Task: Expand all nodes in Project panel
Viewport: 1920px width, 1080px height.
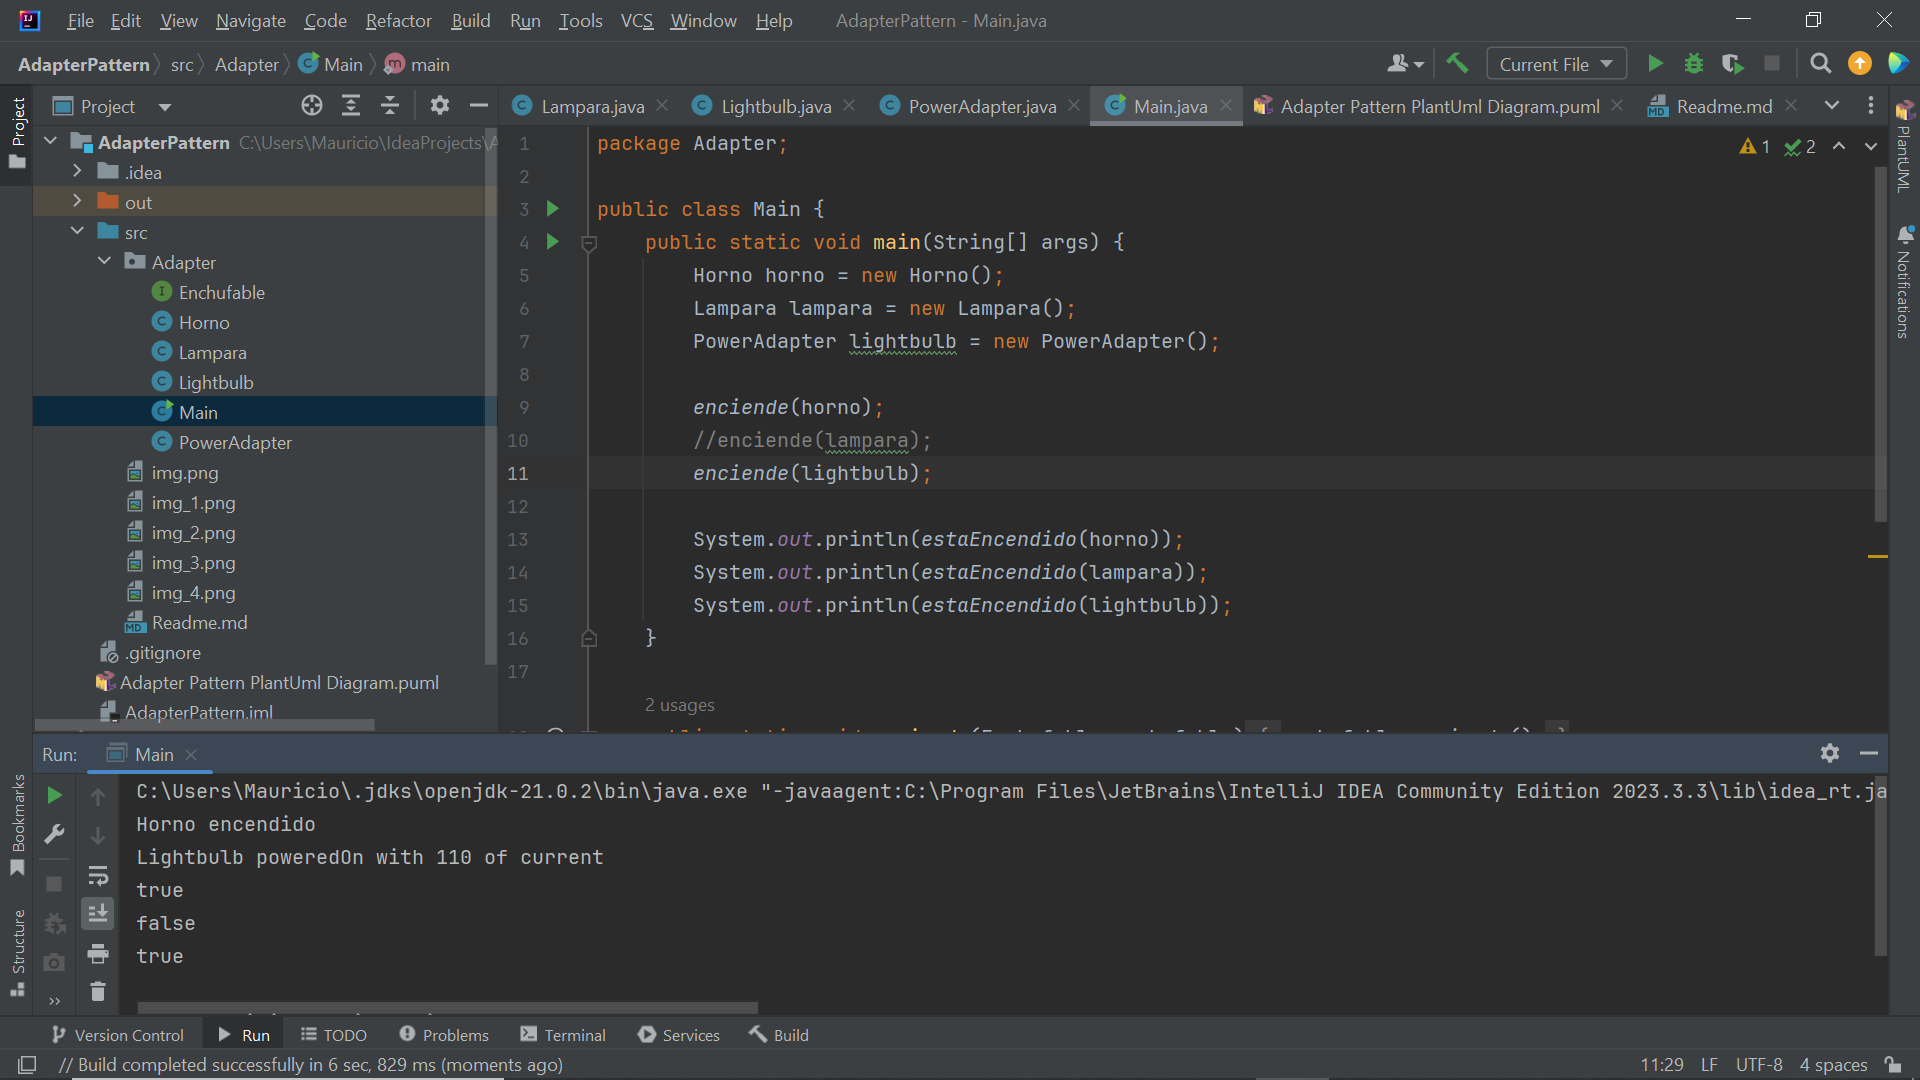Action: tap(351, 106)
